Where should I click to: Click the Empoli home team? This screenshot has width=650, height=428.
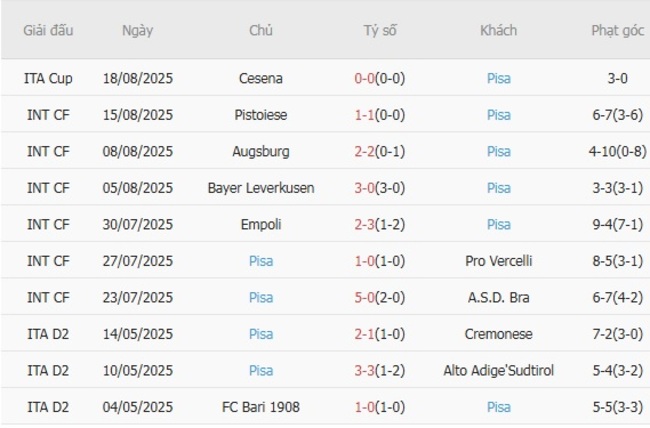click(x=261, y=224)
